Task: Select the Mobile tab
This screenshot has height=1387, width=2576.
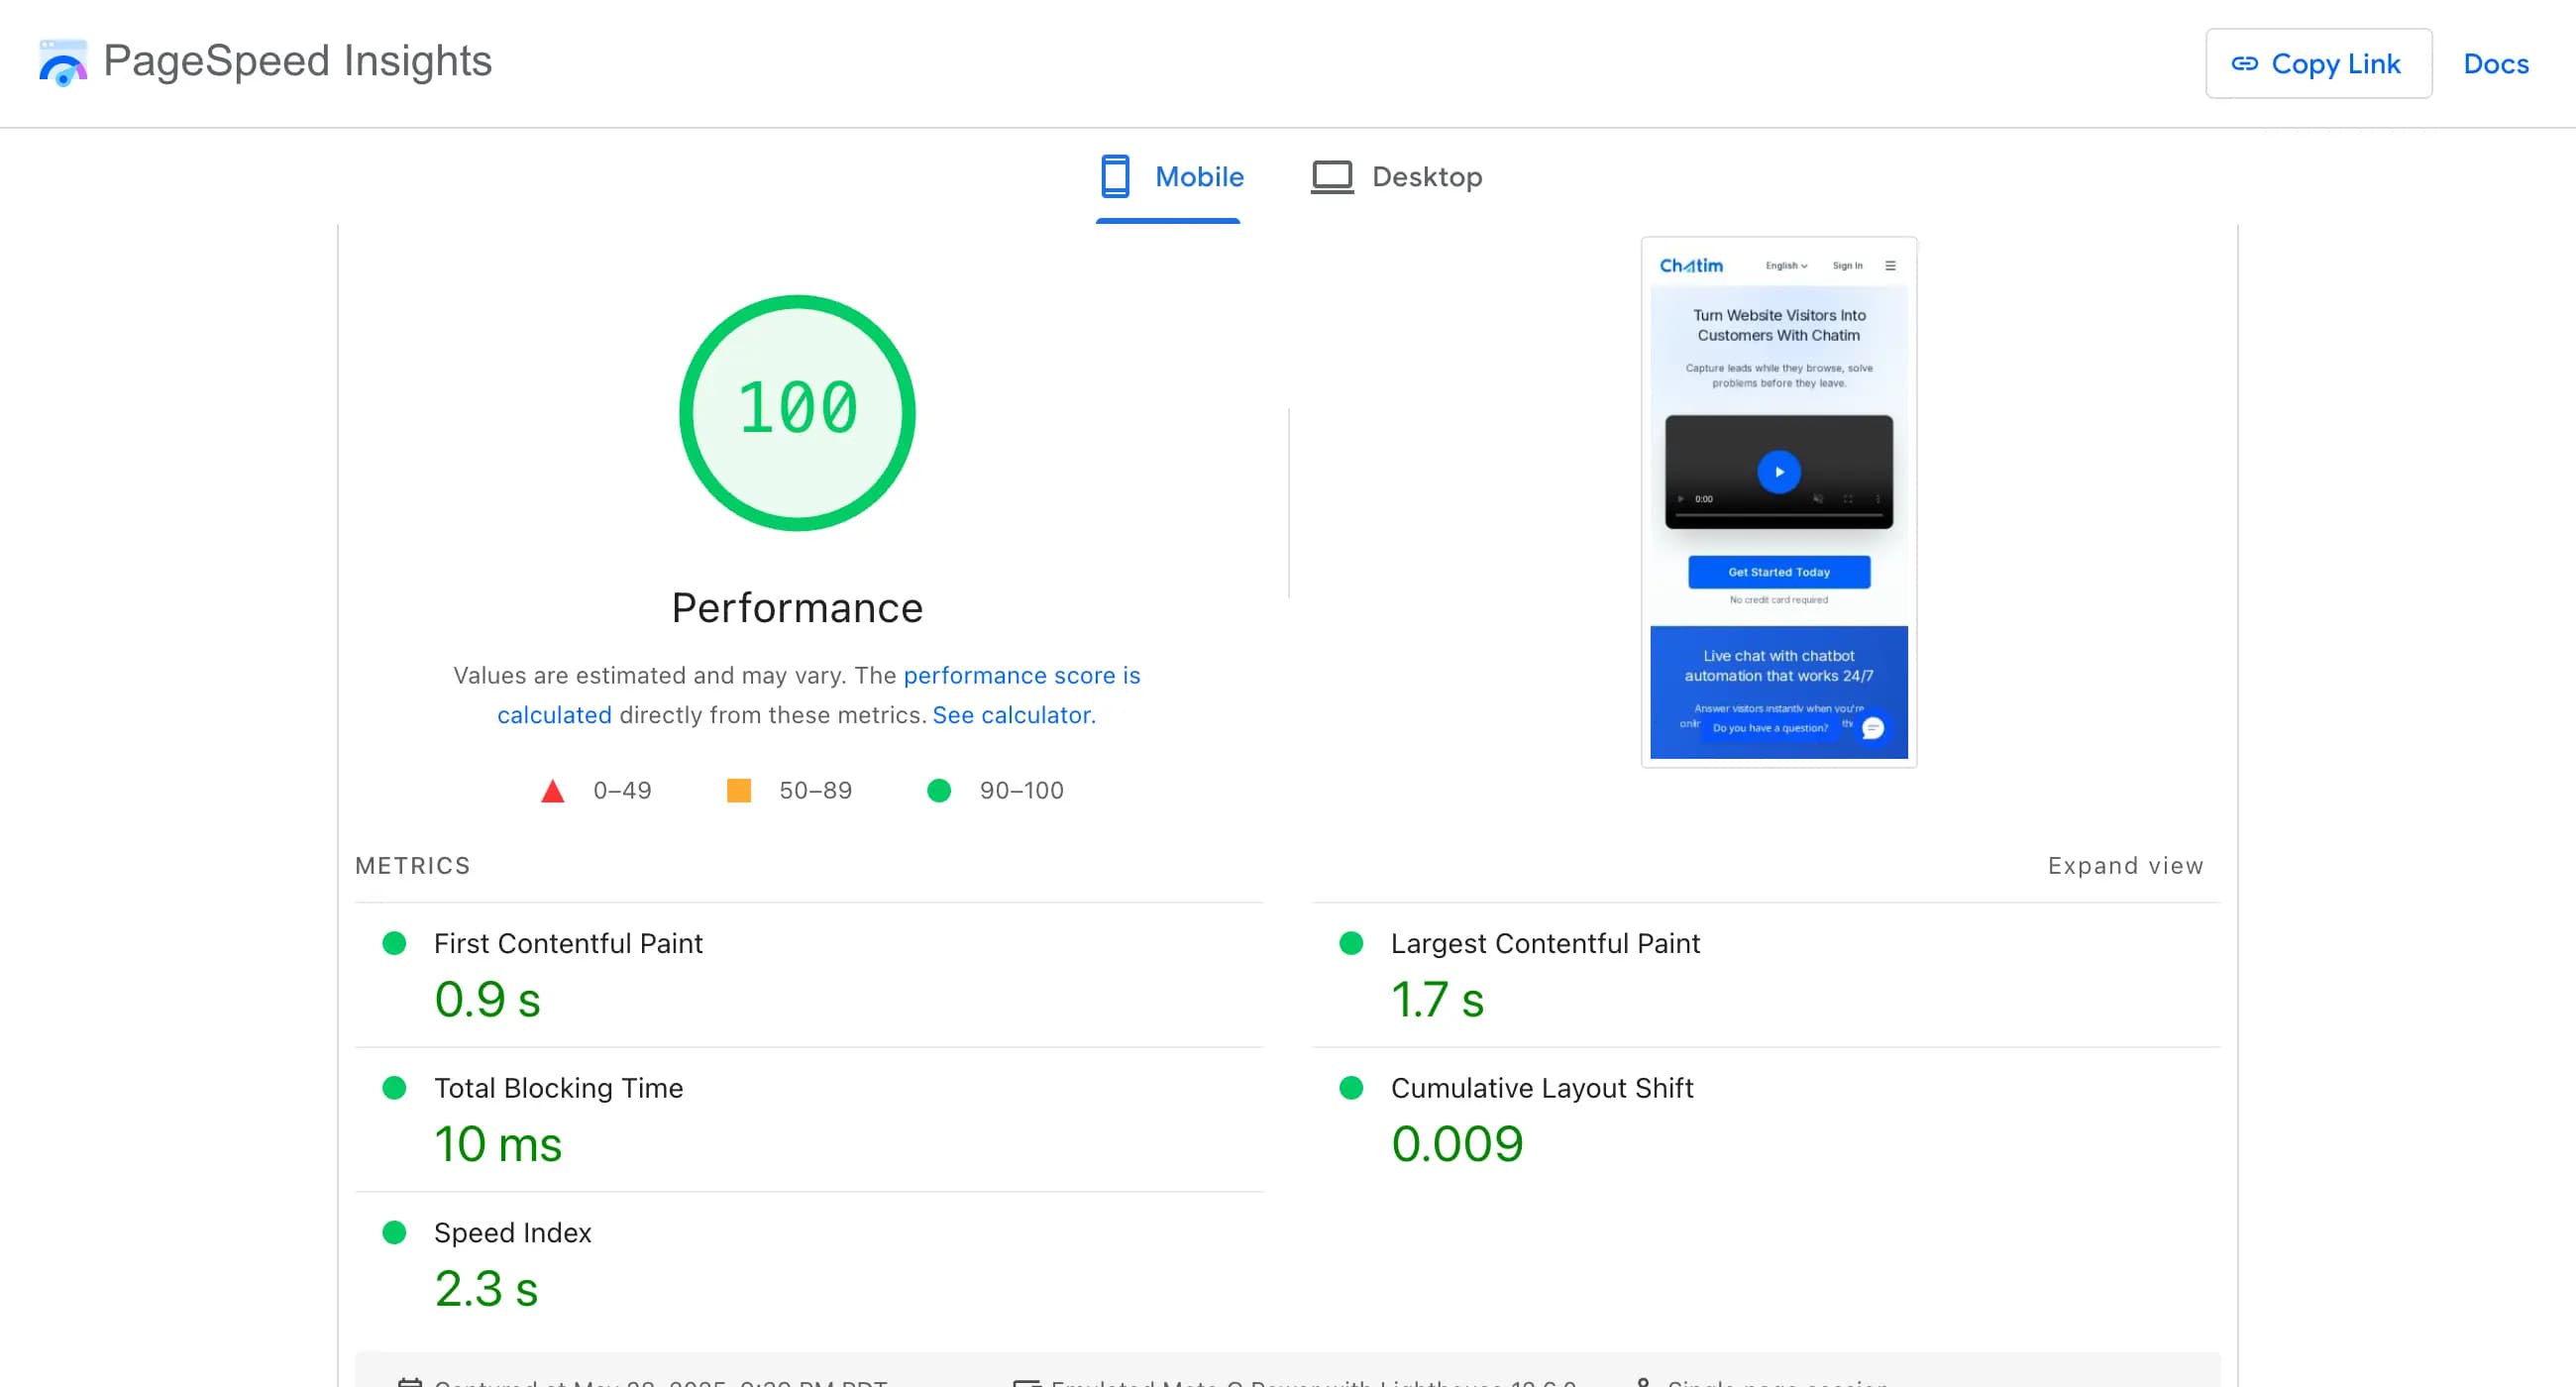Action: pyautogui.click(x=1170, y=176)
